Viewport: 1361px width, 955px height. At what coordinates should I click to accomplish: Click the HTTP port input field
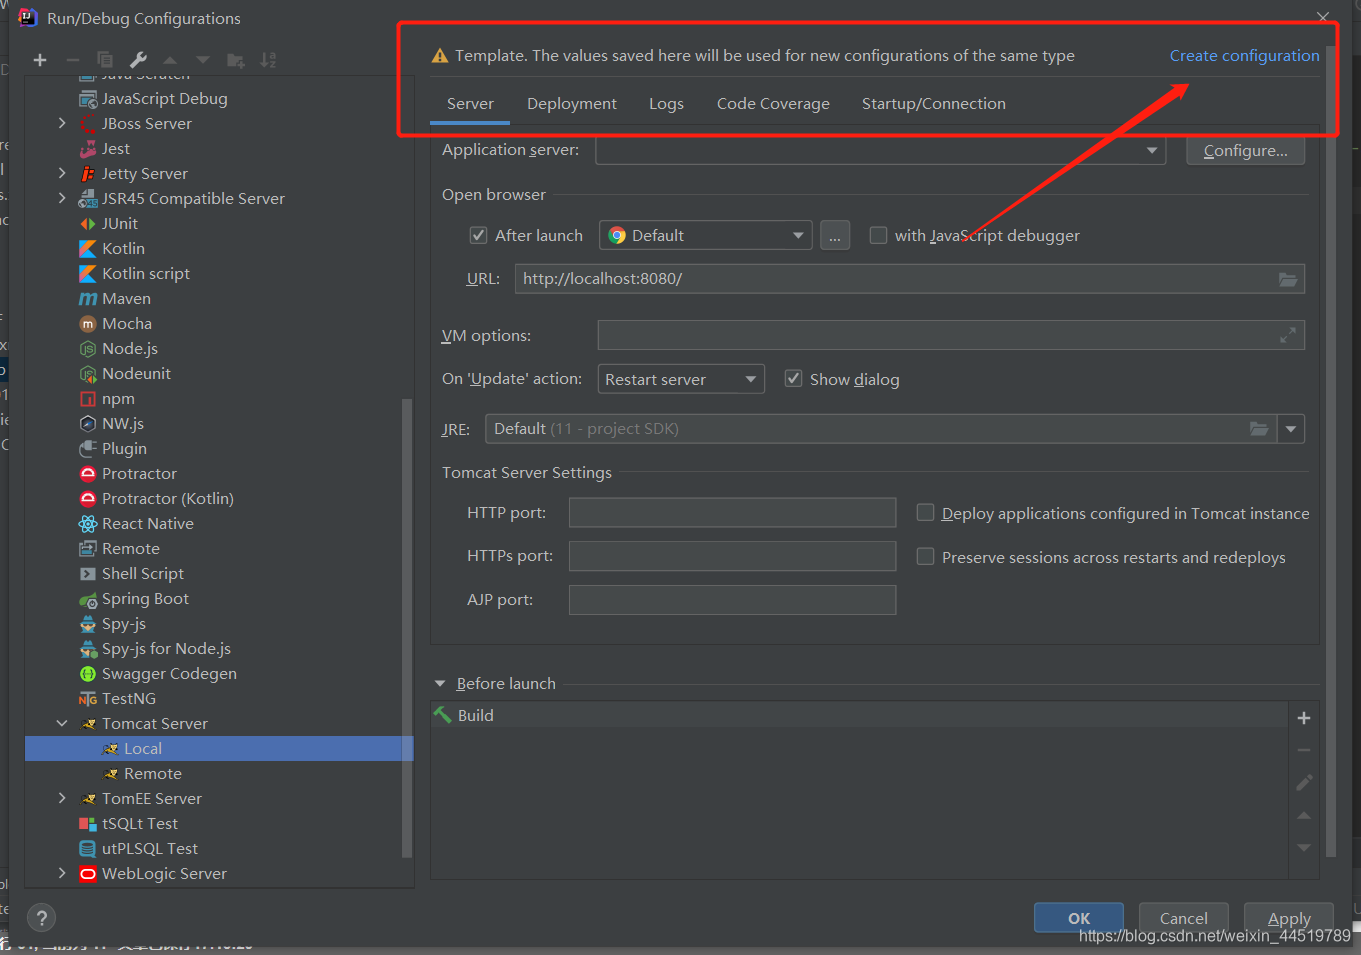point(732,513)
